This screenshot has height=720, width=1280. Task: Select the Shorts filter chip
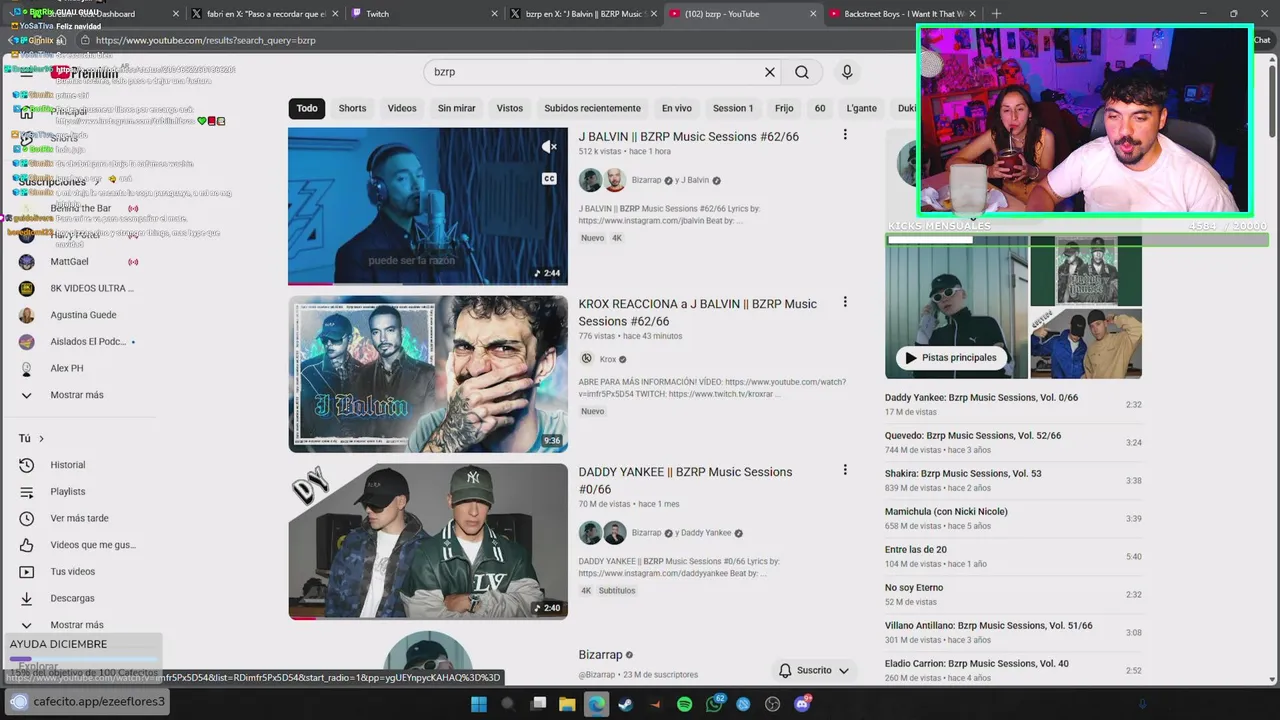(x=352, y=108)
